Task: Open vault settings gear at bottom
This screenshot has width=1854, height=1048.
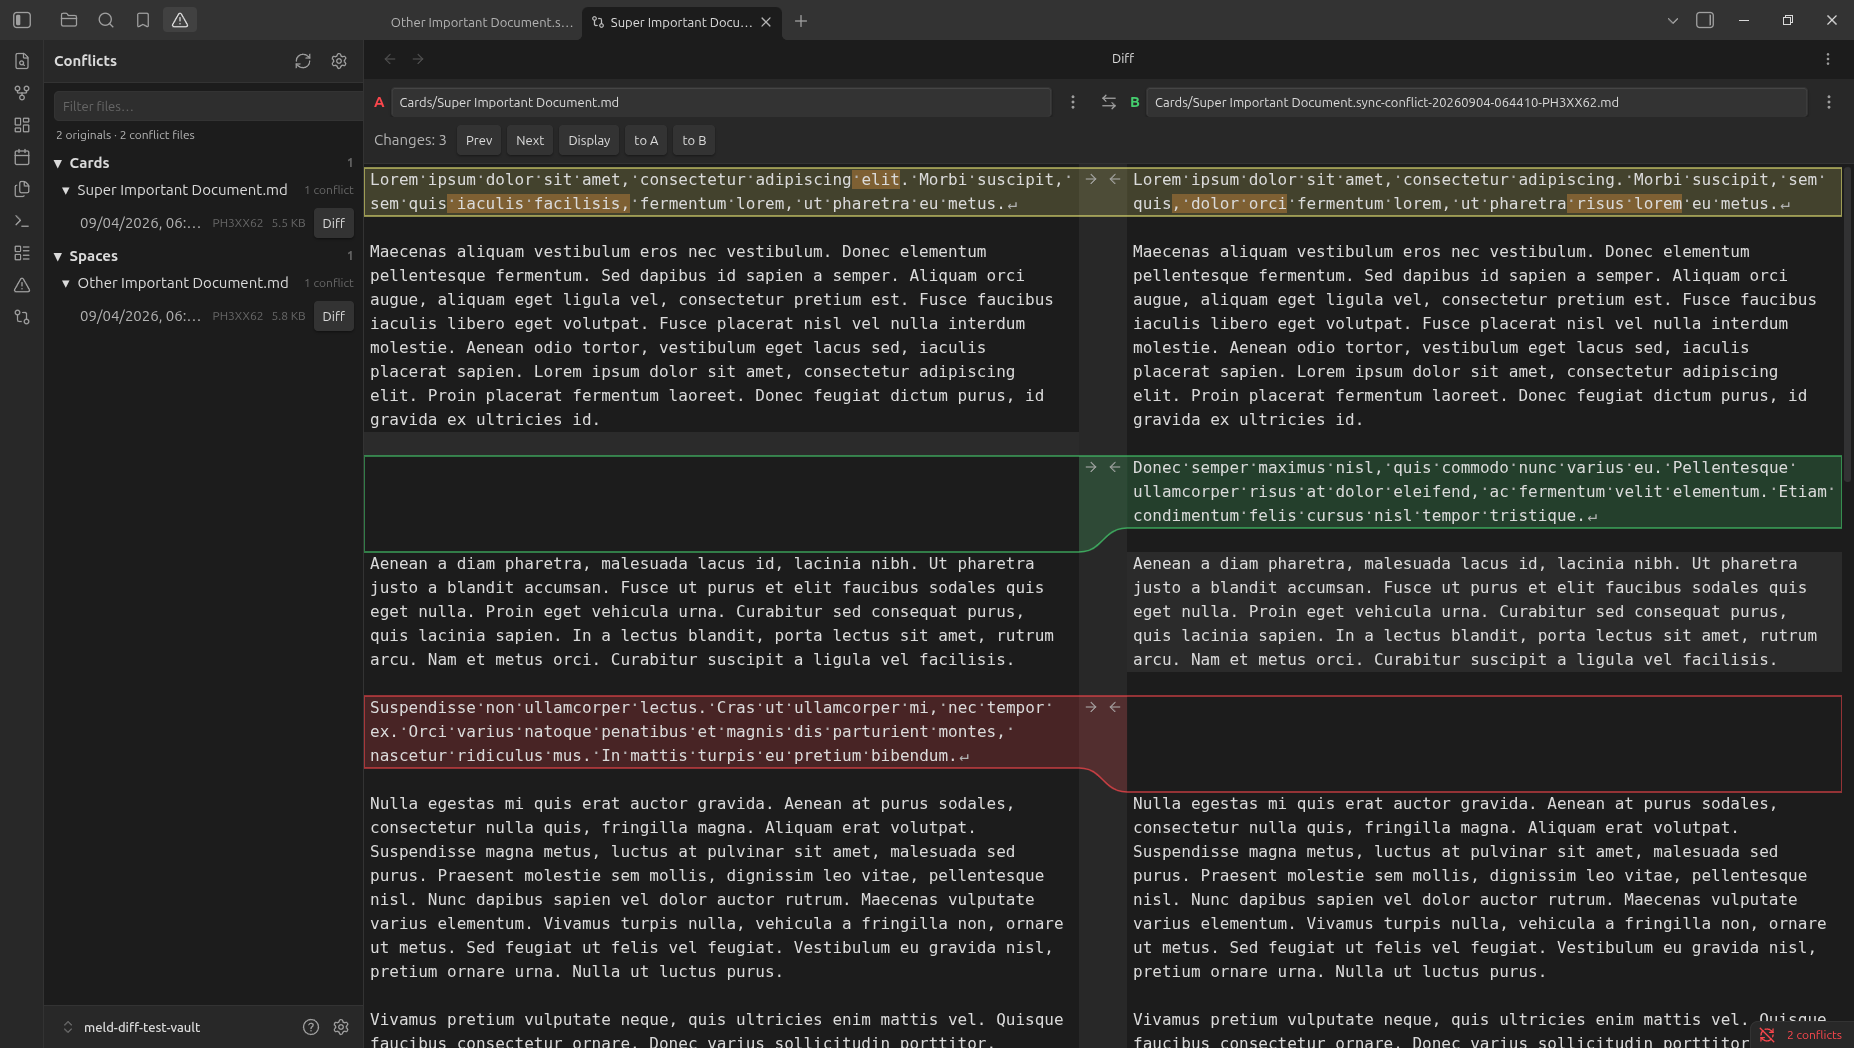Action: click(341, 1027)
